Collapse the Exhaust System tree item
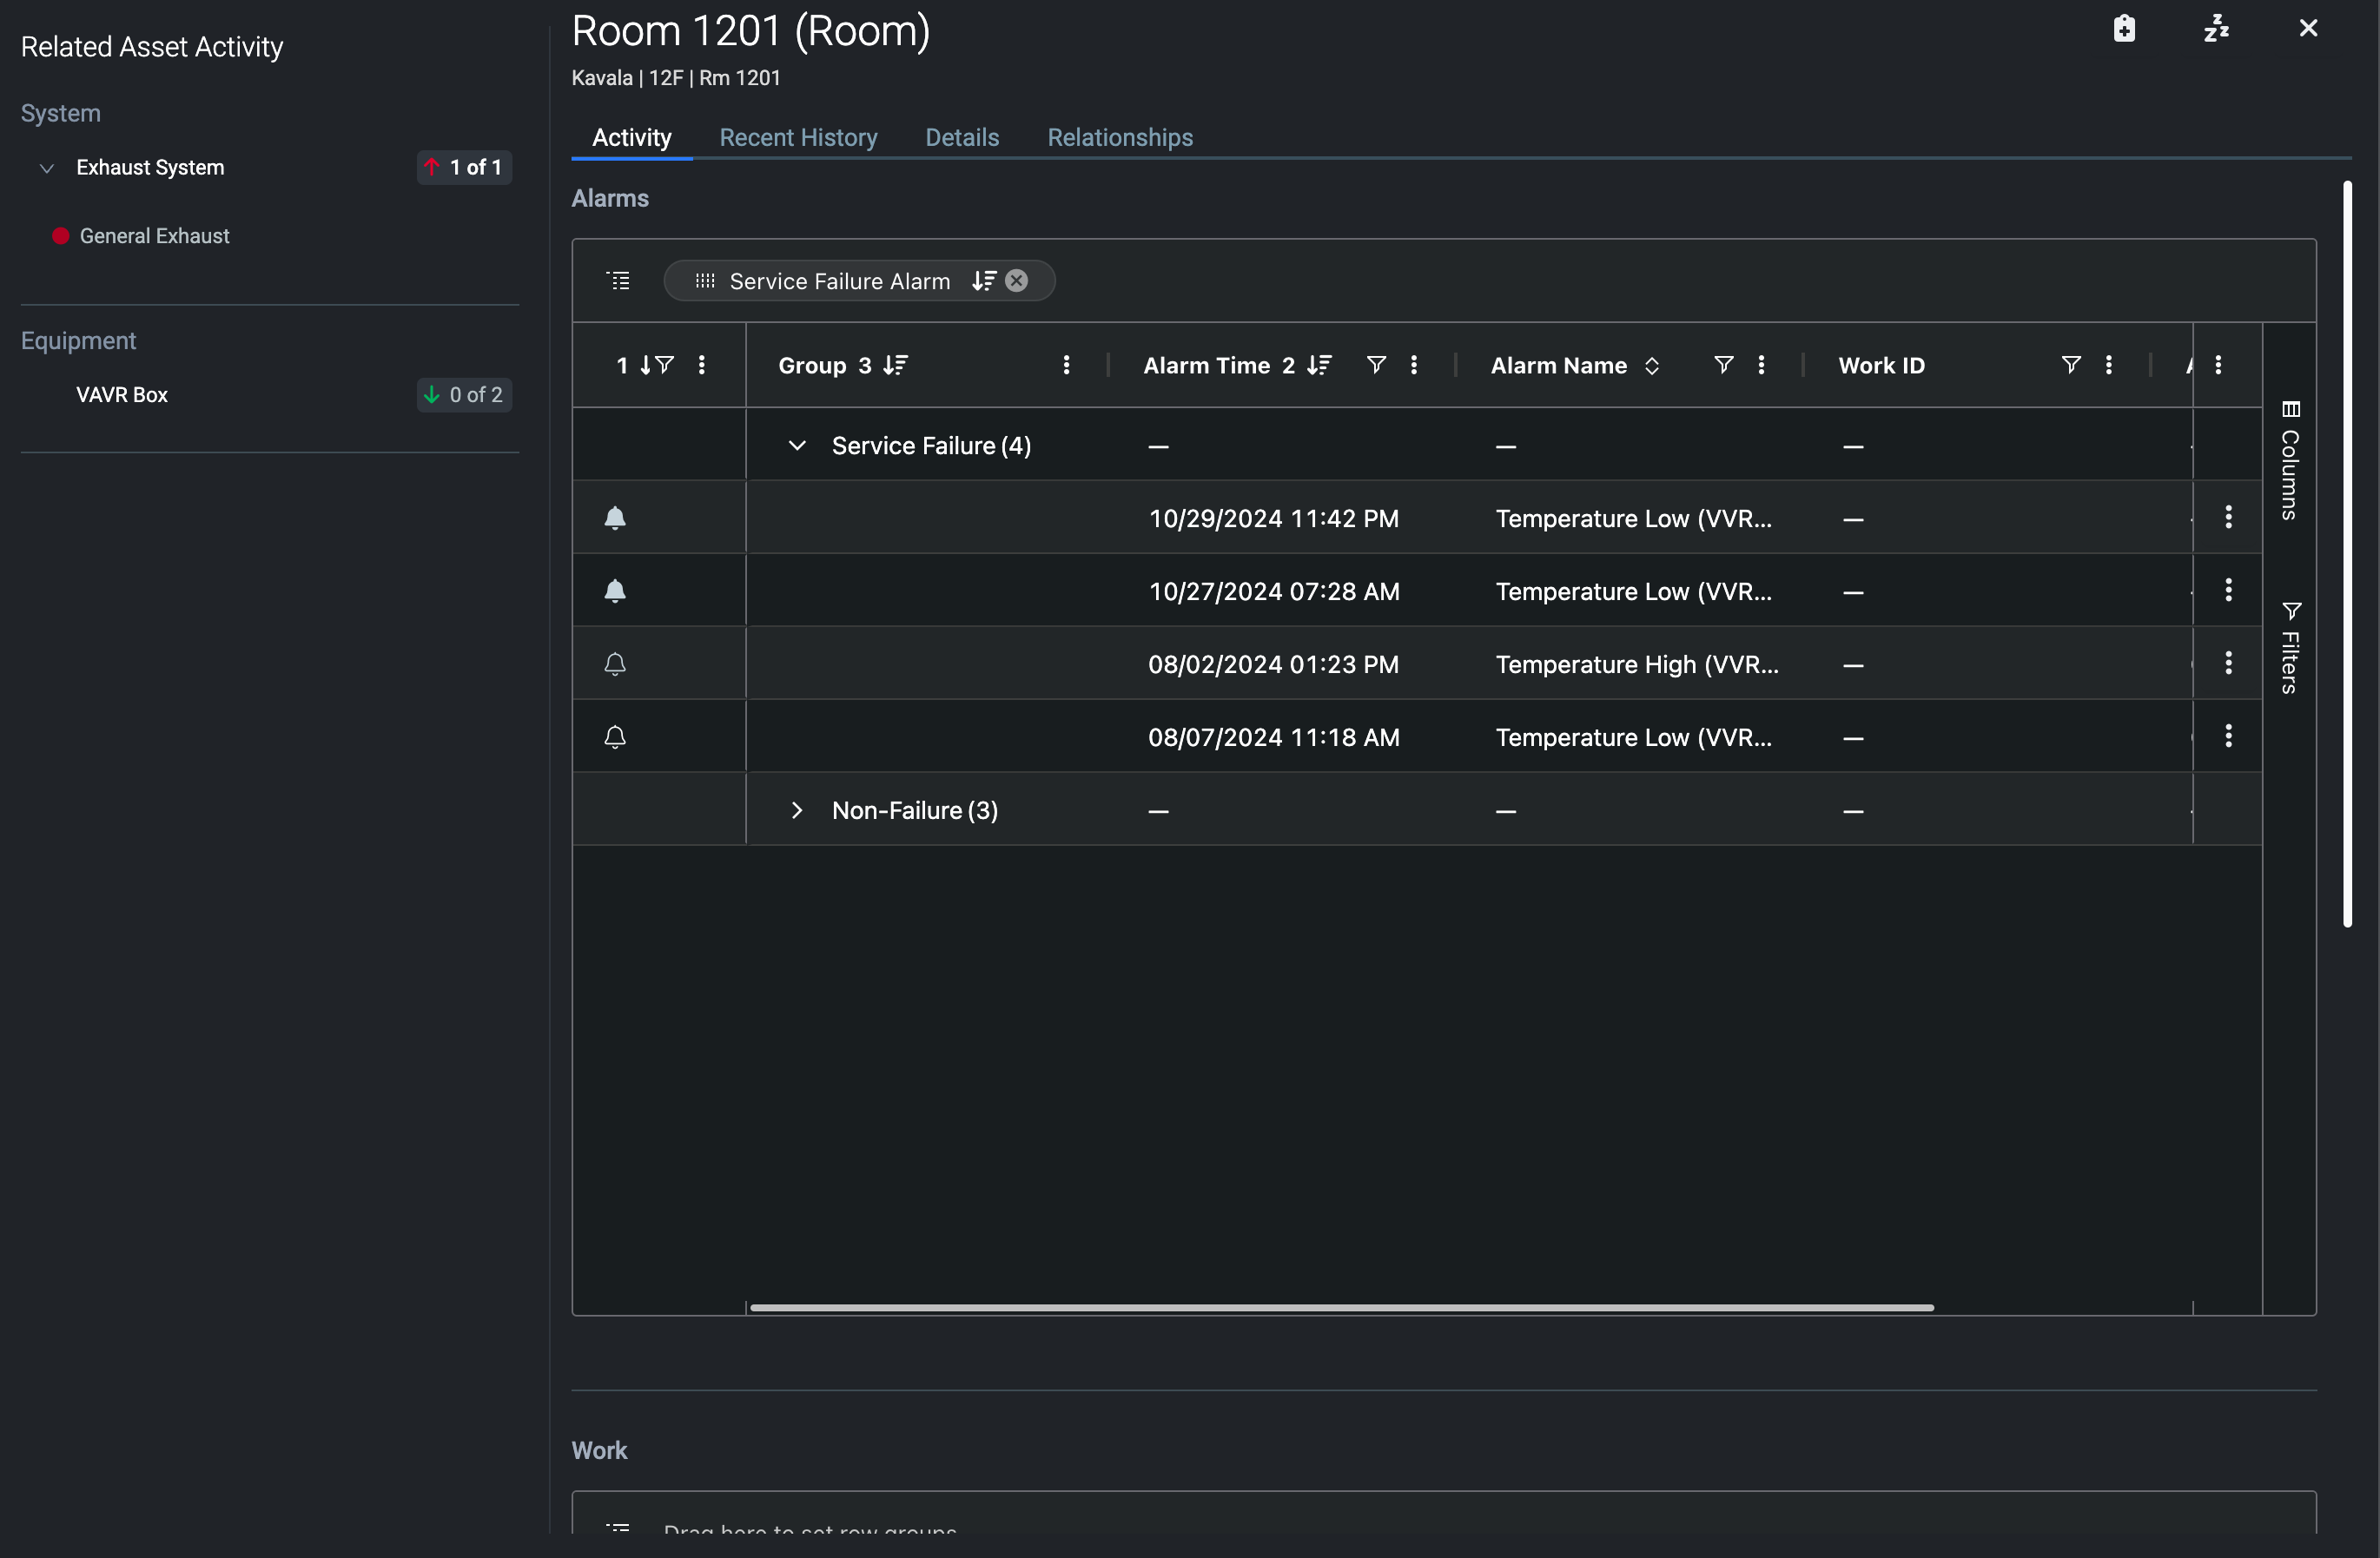 pyautogui.click(x=46, y=168)
